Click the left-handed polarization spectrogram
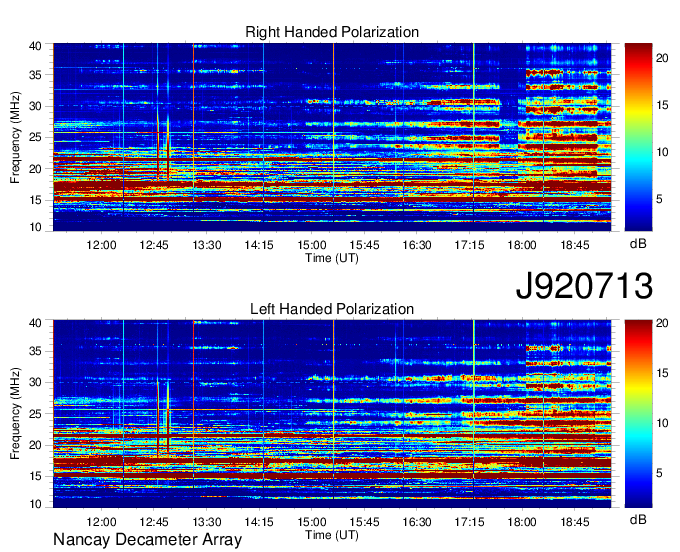This screenshot has height=552, width=680. tap(332, 414)
